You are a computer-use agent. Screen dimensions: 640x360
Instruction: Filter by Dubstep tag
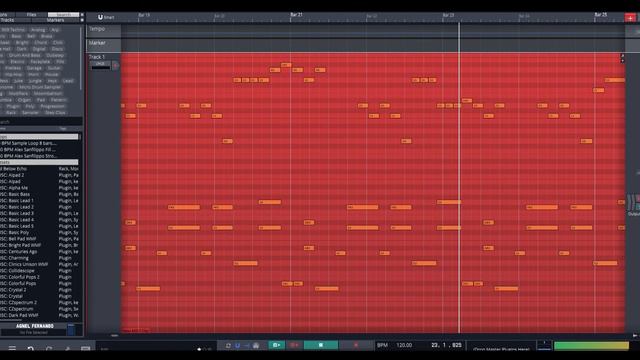[x=55, y=55]
